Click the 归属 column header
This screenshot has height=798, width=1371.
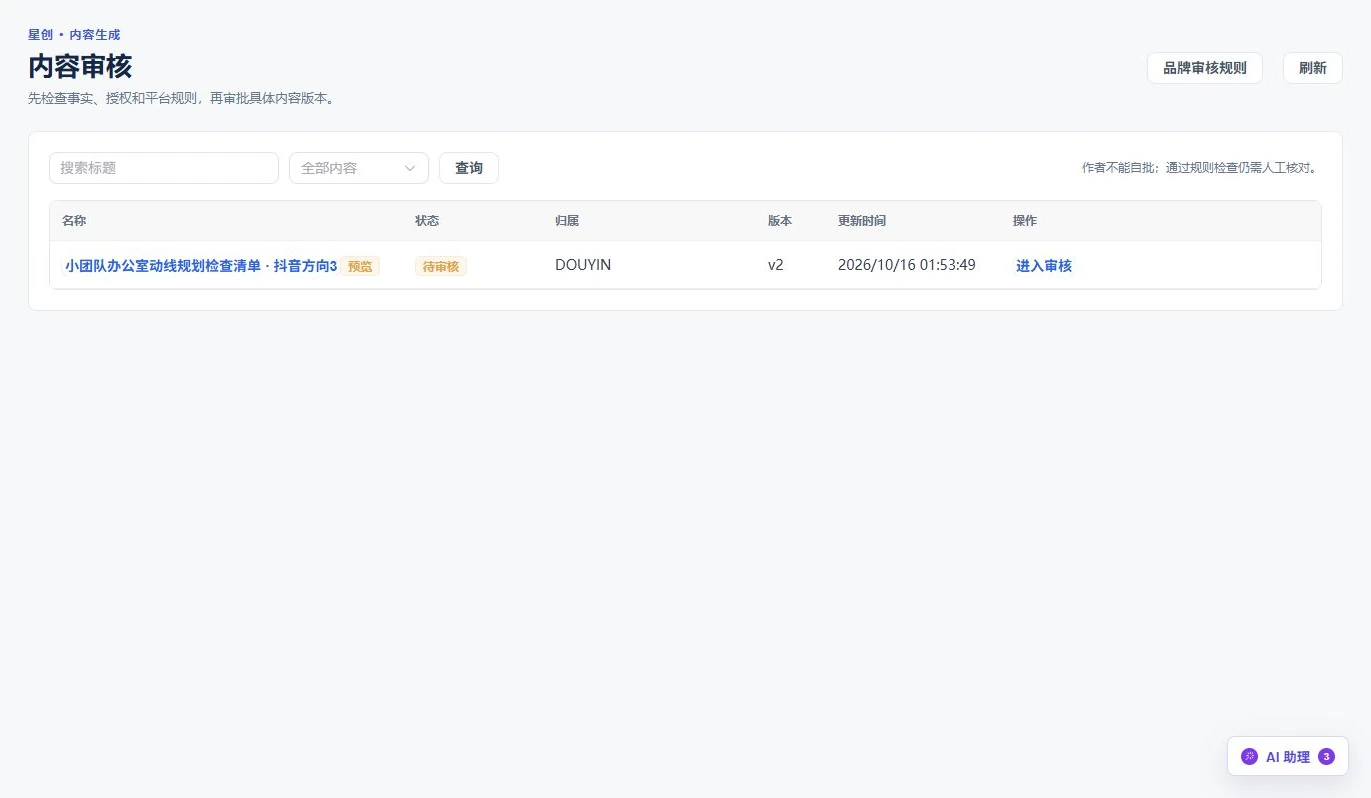pos(567,221)
